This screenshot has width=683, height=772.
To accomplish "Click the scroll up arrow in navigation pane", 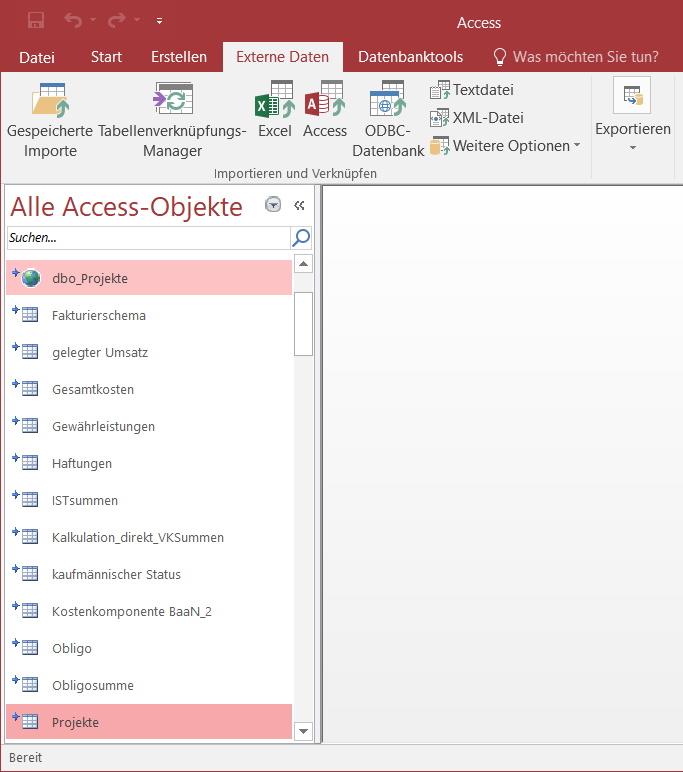I will pyautogui.click(x=303, y=264).
